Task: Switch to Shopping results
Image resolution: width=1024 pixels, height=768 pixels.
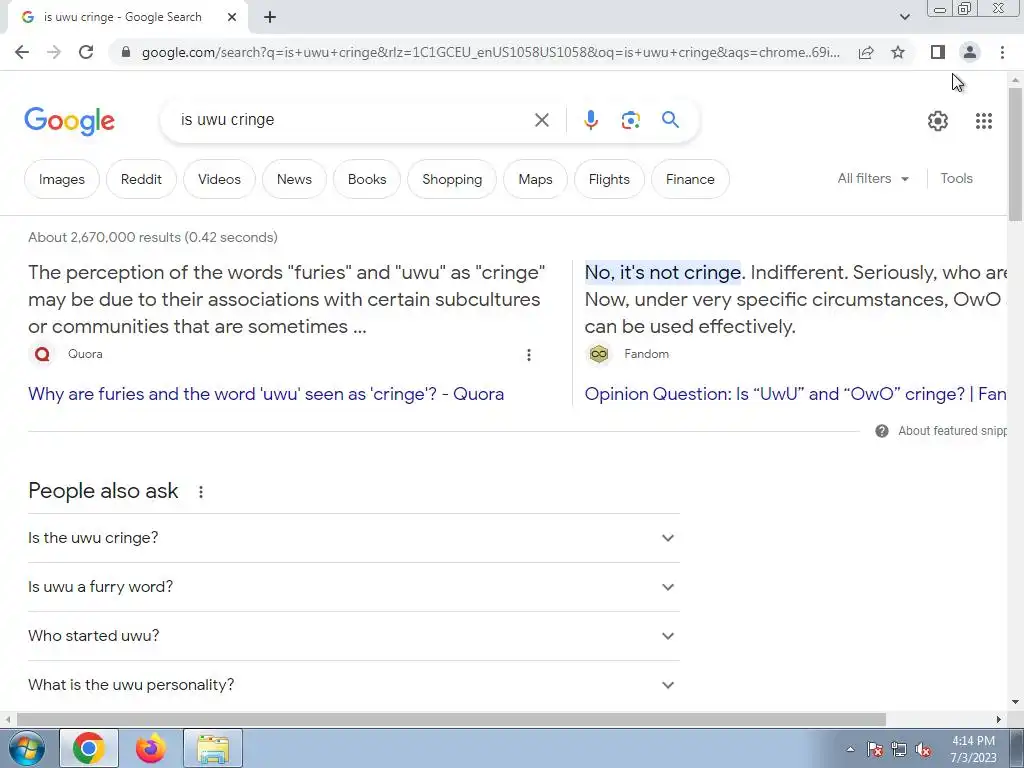Action: pos(452,179)
